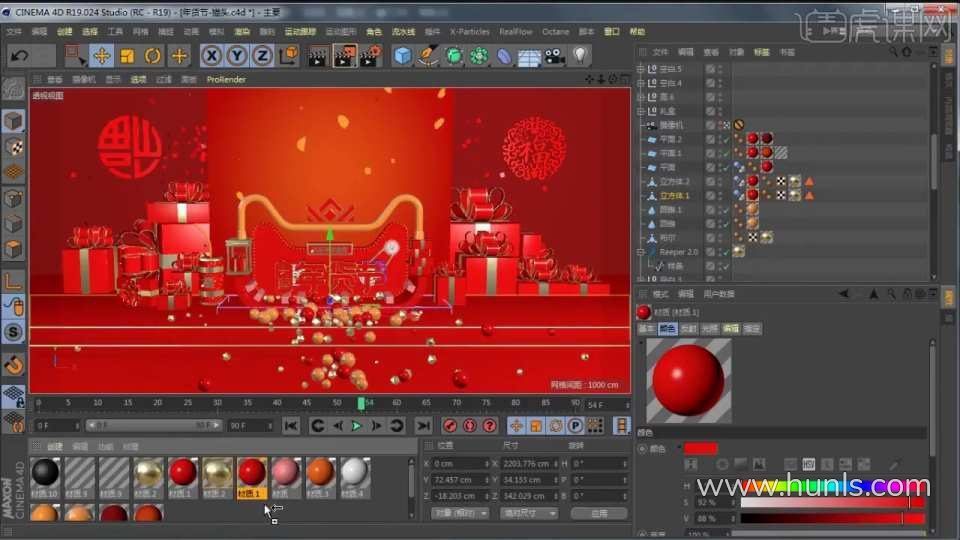Toggle the Z axis lock
This screenshot has height=540, width=960.
click(x=262, y=56)
